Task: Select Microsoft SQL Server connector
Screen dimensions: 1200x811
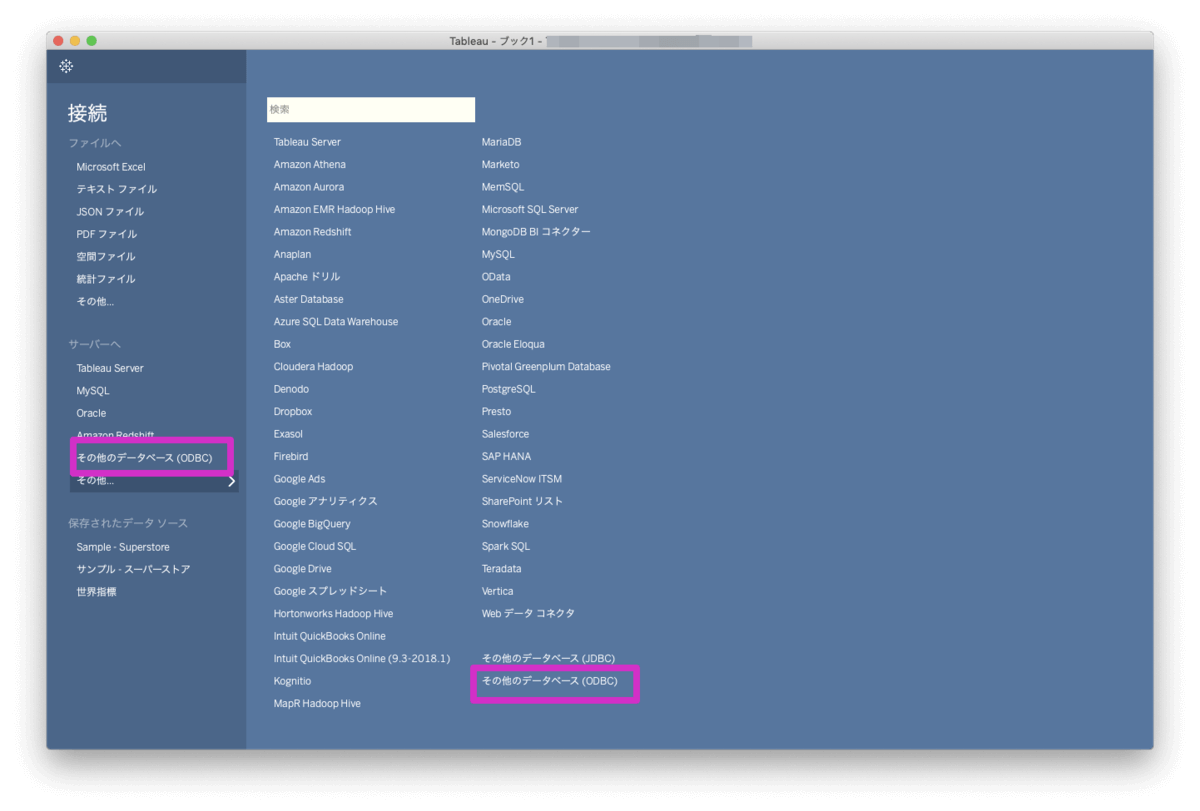Action: [x=530, y=209]
